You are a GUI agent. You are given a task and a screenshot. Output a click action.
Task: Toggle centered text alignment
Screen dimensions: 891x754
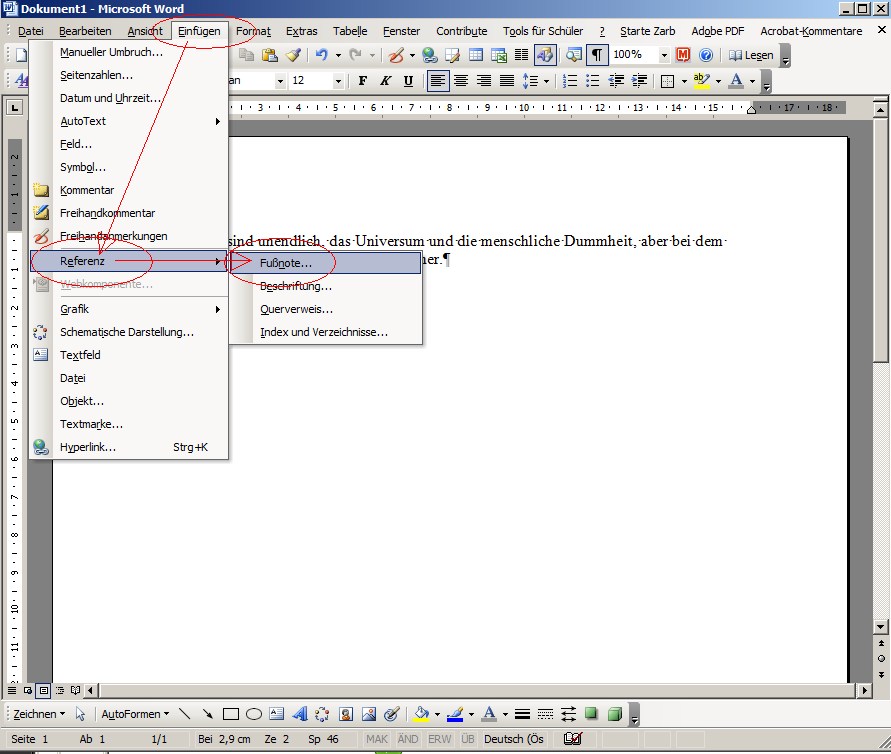(x=461, y=81)
